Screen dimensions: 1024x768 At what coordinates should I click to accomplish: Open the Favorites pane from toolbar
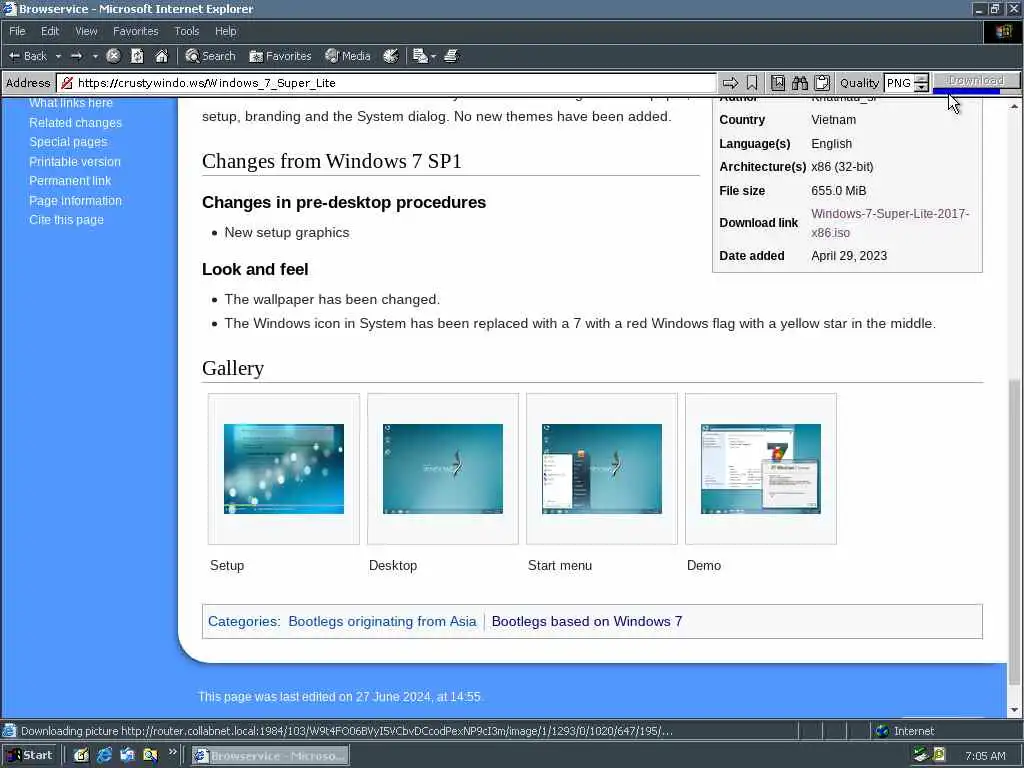point(280,56)
